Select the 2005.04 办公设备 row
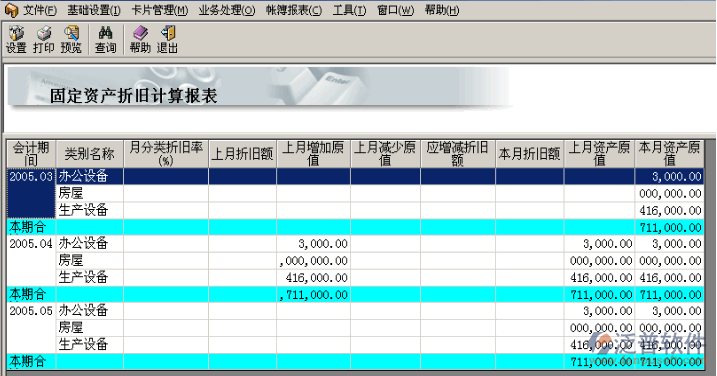717x376 pixels. pyautogui.click(x=355, y=243)
